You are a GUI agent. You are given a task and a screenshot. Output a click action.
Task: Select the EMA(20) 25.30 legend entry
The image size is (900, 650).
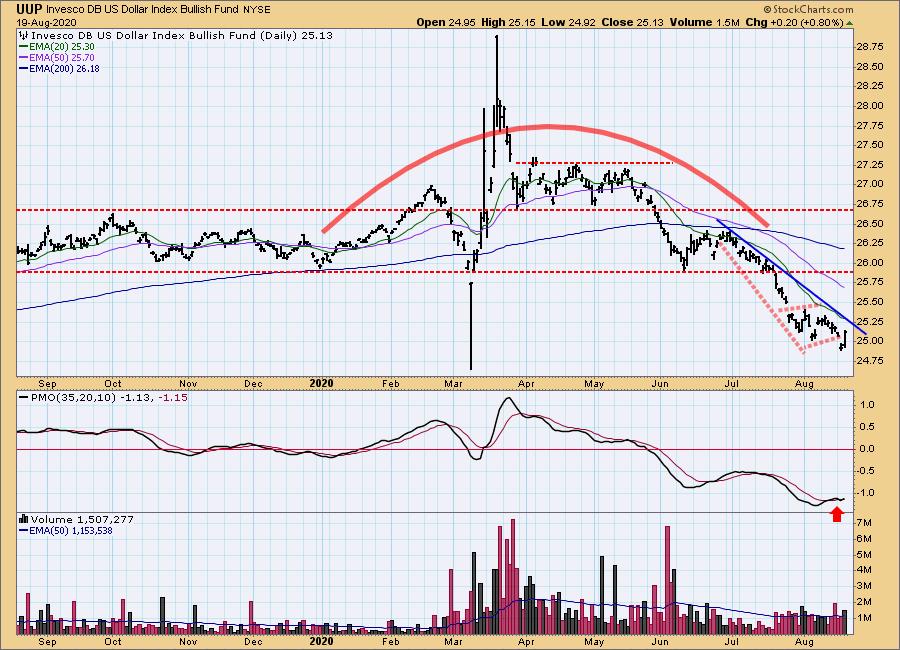(x=61, y=47)
